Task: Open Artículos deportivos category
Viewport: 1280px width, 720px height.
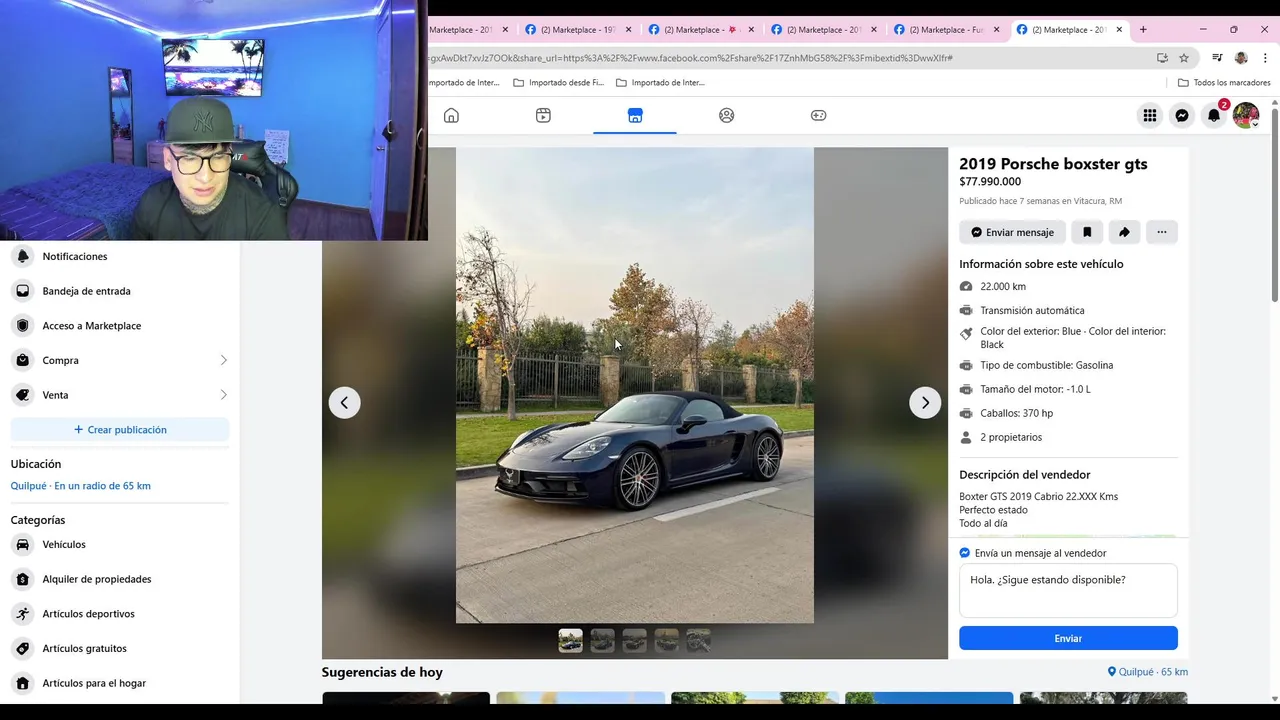Action: (120, 613)
